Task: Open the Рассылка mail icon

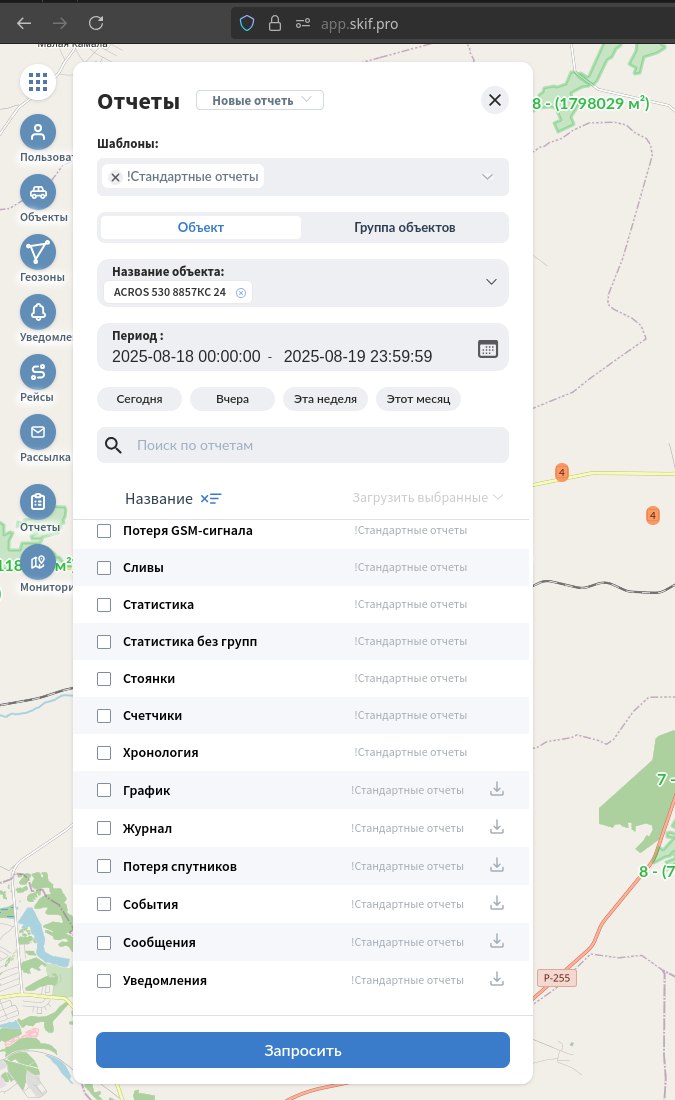Action: point(38,431)
